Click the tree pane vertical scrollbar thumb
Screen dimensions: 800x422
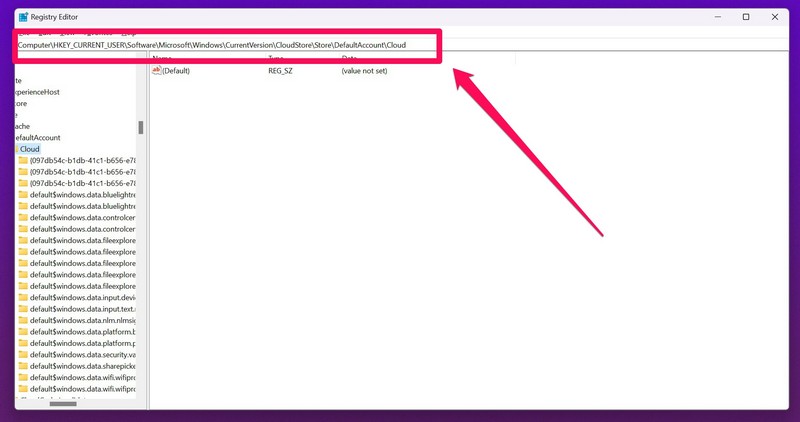click(141, 128)
